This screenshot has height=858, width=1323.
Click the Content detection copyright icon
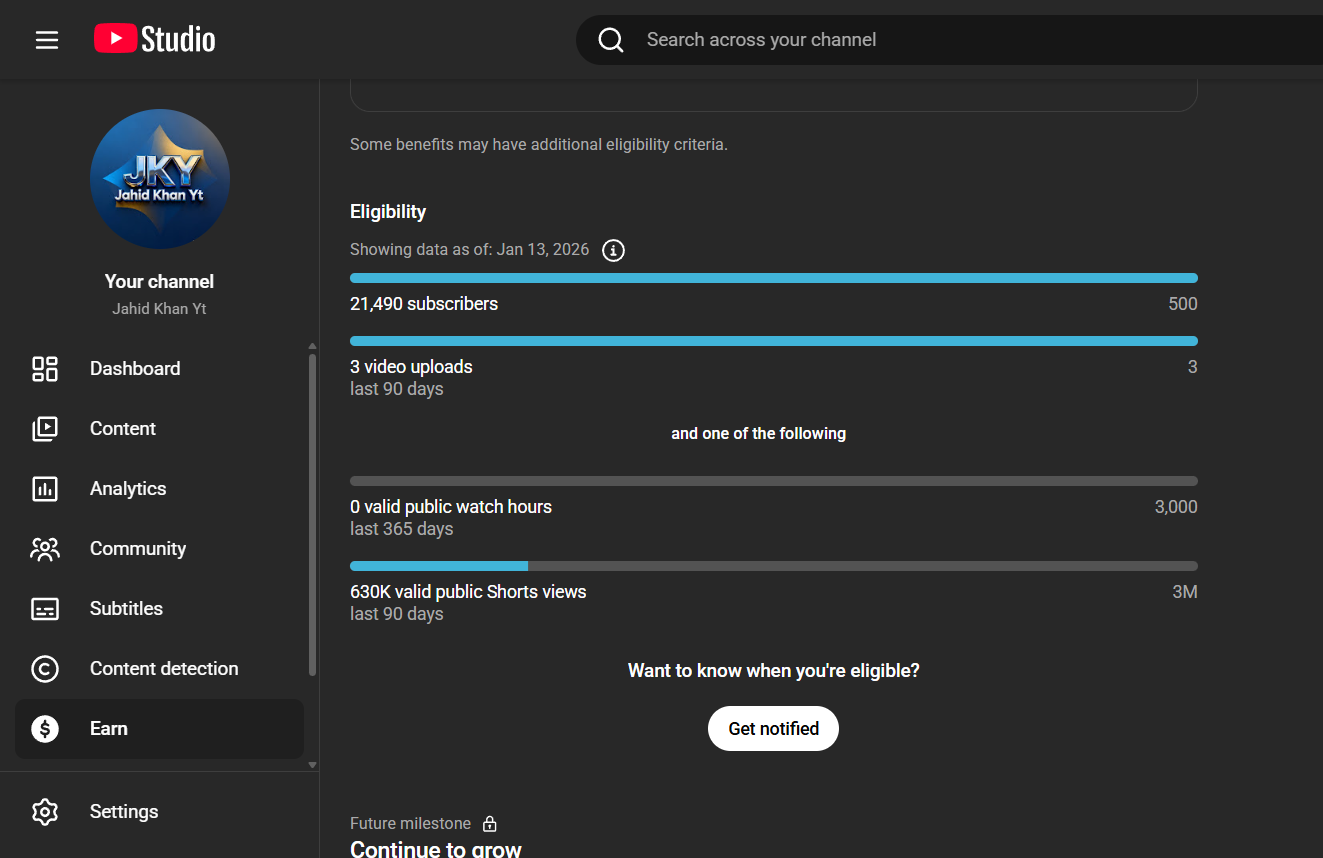coord(45,669)
